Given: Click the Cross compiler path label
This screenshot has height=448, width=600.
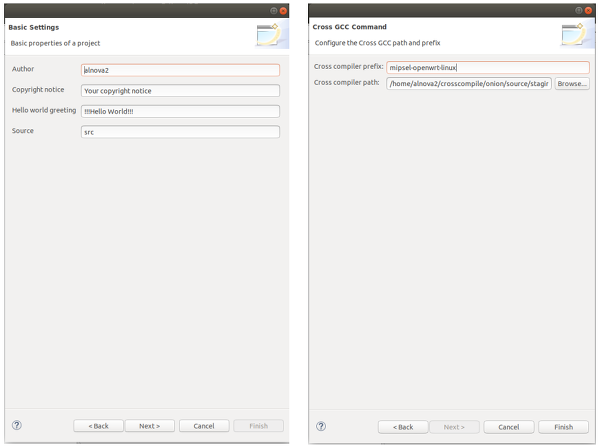Looking at the screenshot, I should click(347, 83).
